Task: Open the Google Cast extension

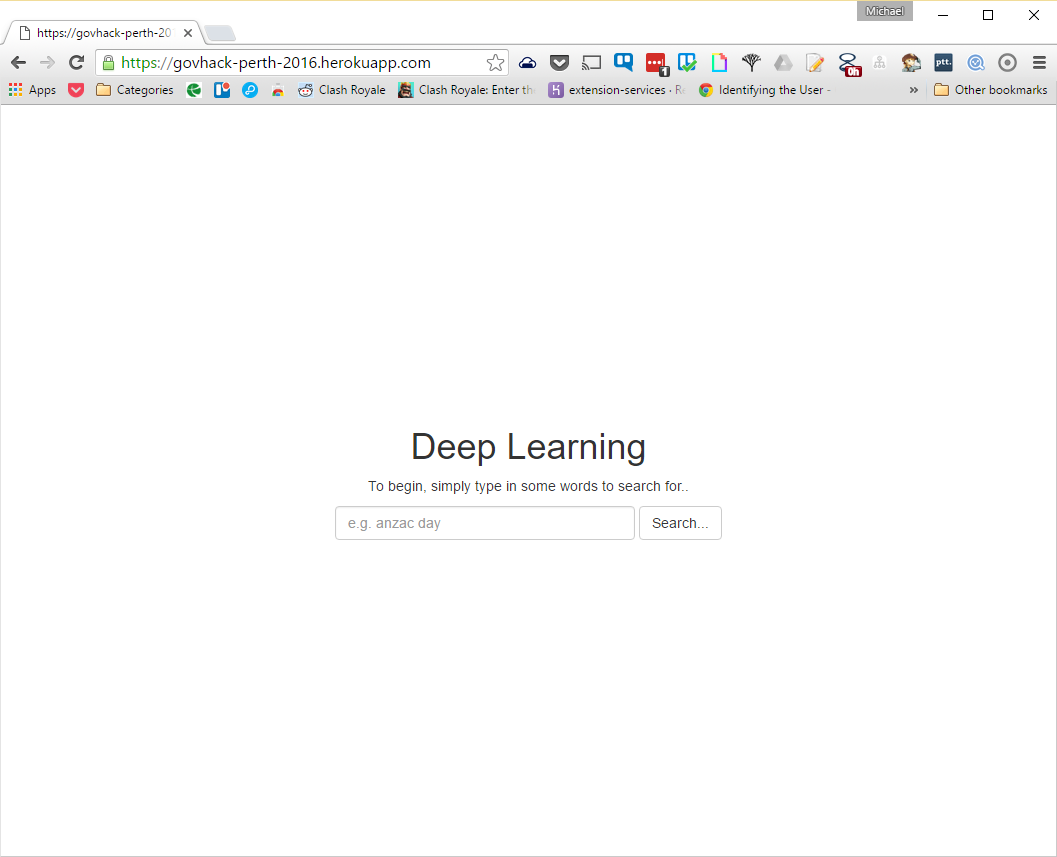Action: click(591, 63)
